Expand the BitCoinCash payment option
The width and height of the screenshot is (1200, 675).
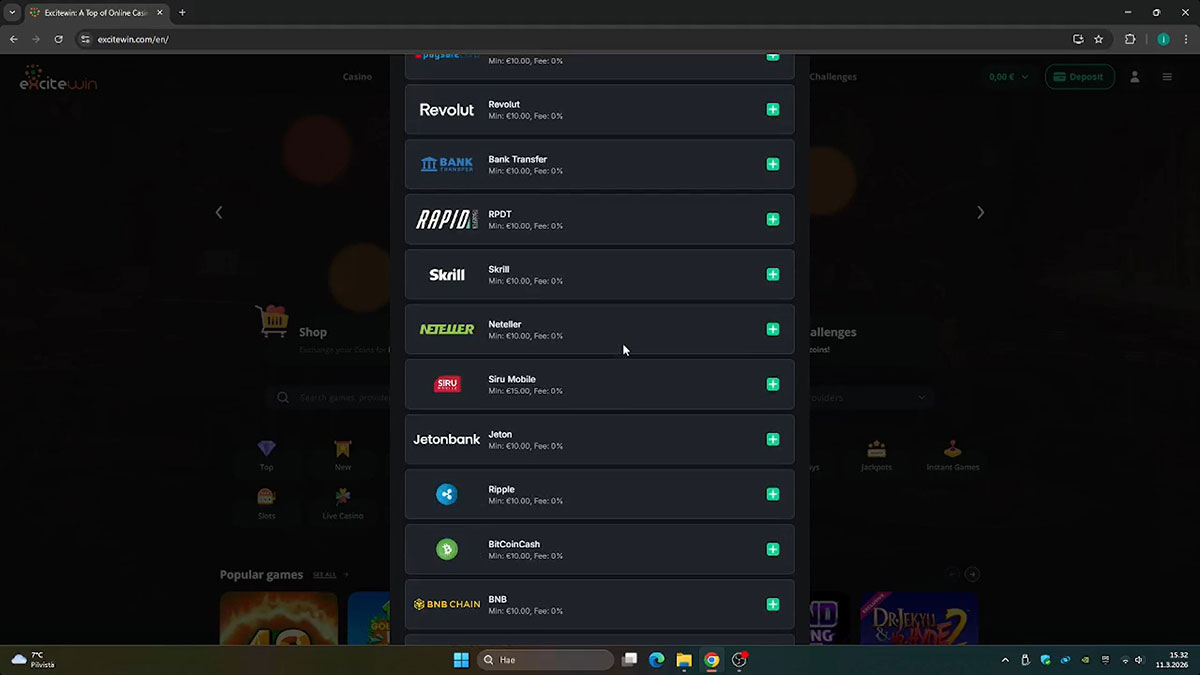[x=772, y=549]
